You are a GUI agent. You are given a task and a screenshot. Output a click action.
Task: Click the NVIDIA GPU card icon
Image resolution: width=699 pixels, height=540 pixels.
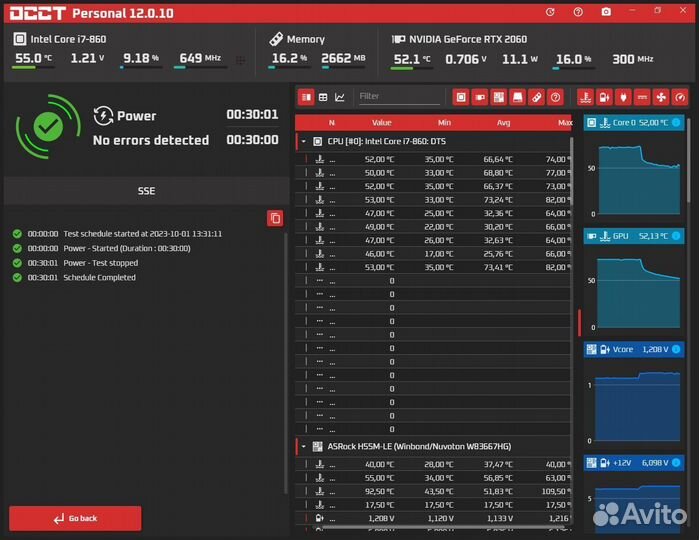point(398,39)
